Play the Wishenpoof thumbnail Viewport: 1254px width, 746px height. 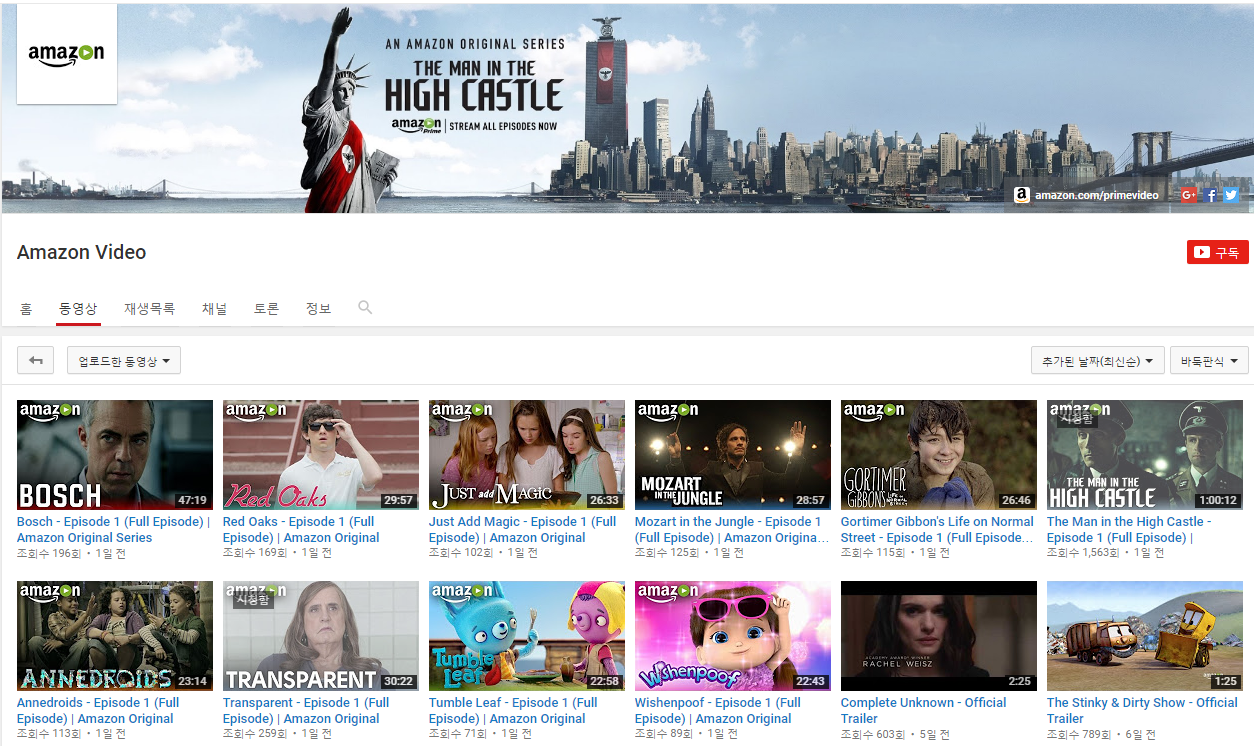pyautogui.click(x=733, y=636)
